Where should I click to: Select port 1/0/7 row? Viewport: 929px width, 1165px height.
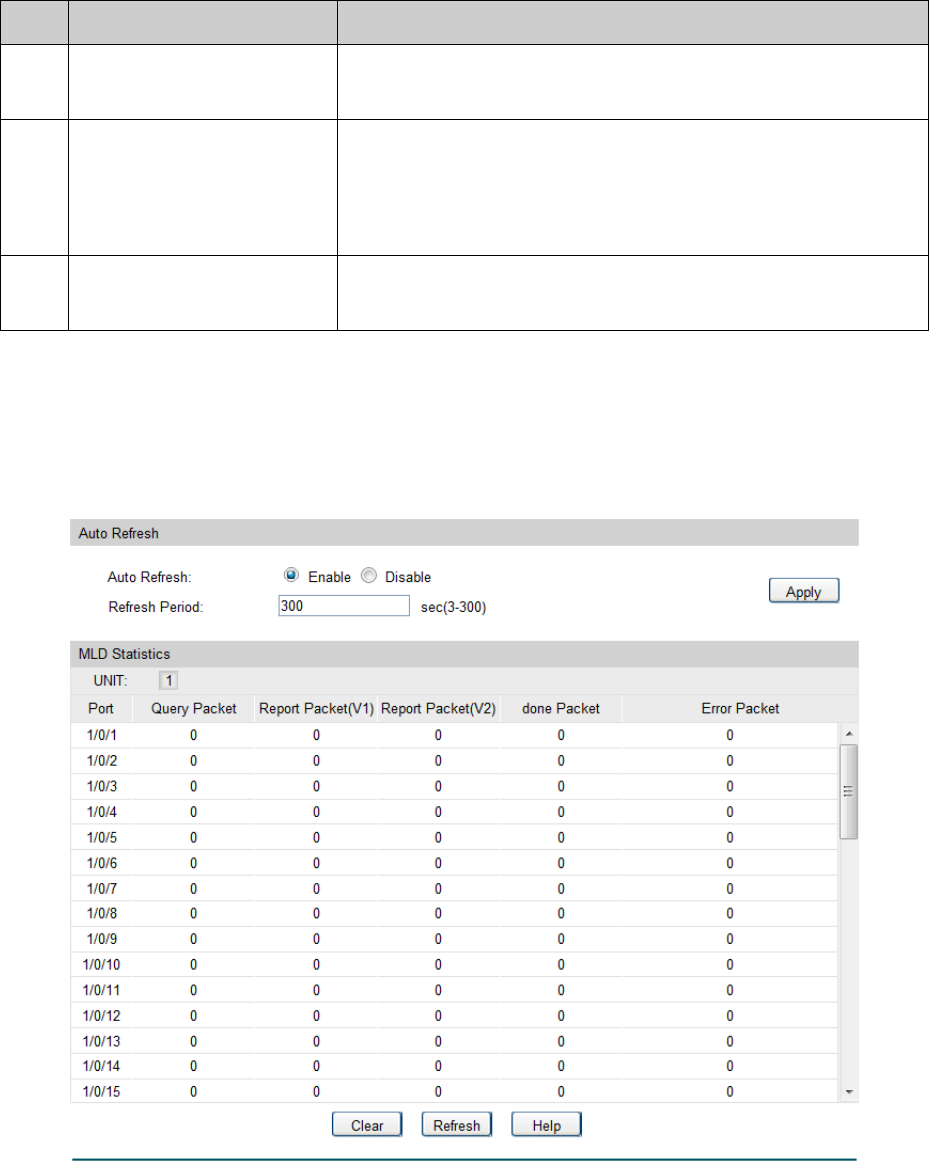pos(455,889)
